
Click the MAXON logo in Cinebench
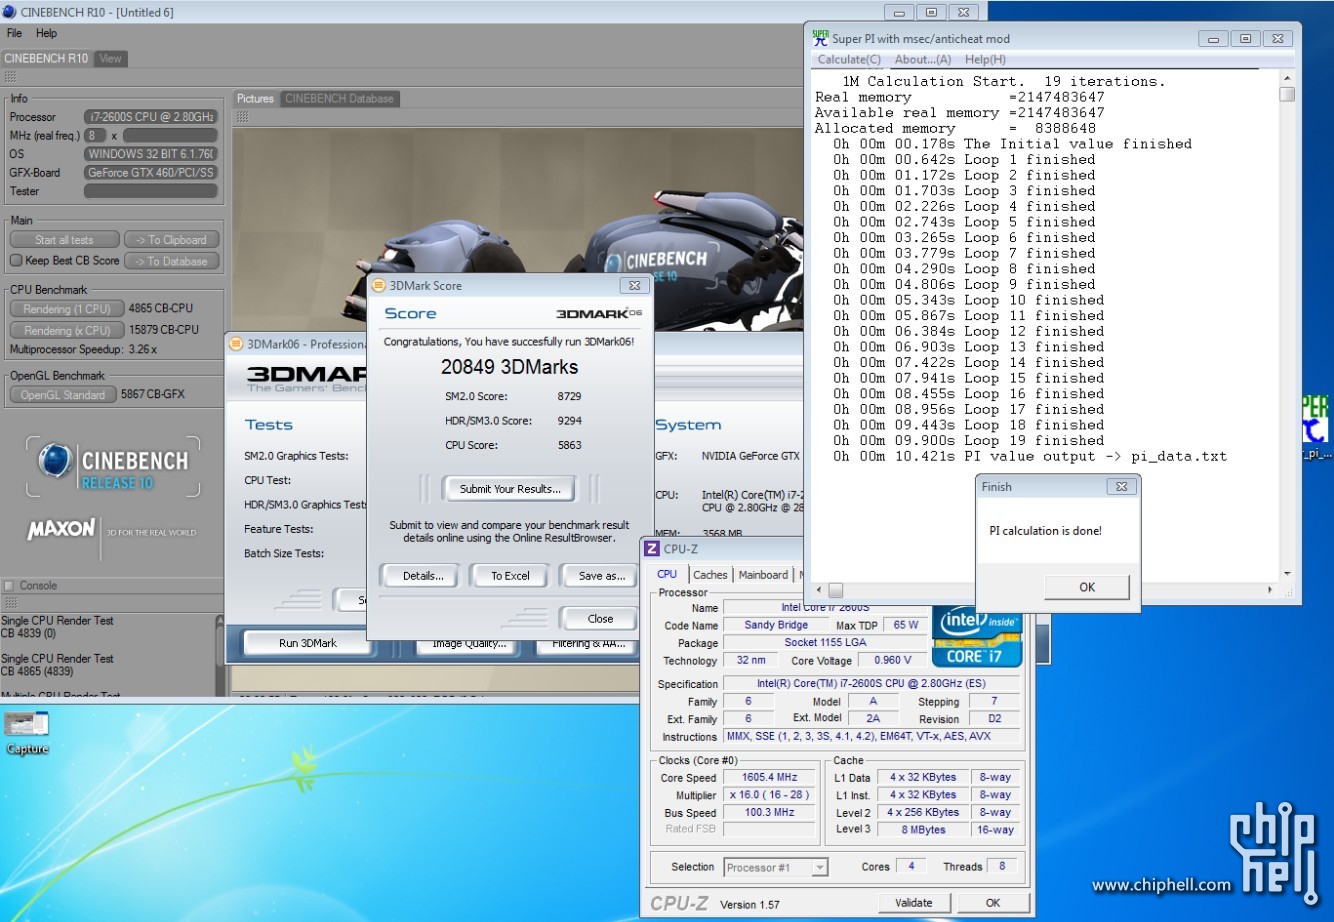click(x=61, y=529)
